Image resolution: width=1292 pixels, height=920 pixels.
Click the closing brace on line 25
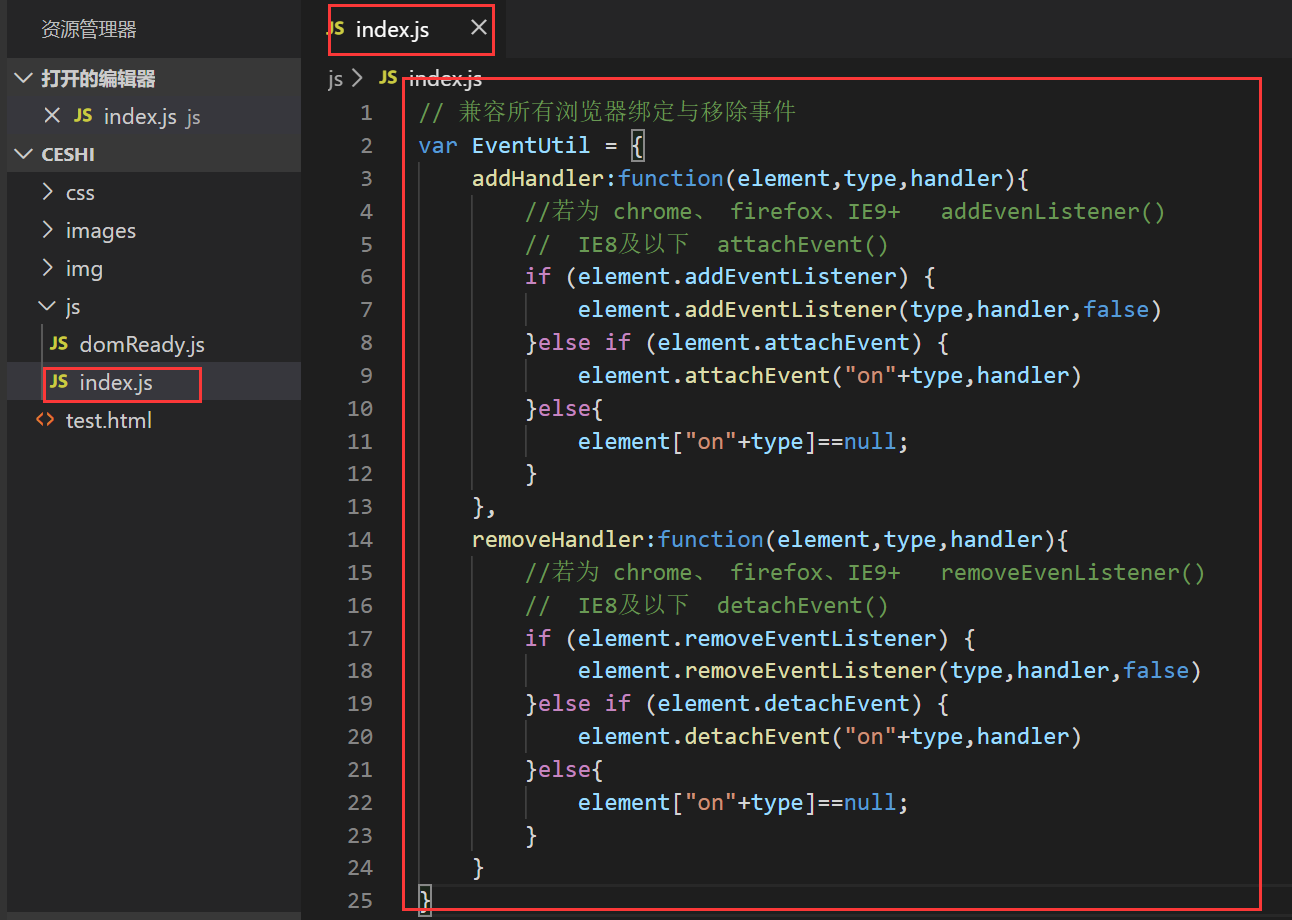(x=425, y=899)
